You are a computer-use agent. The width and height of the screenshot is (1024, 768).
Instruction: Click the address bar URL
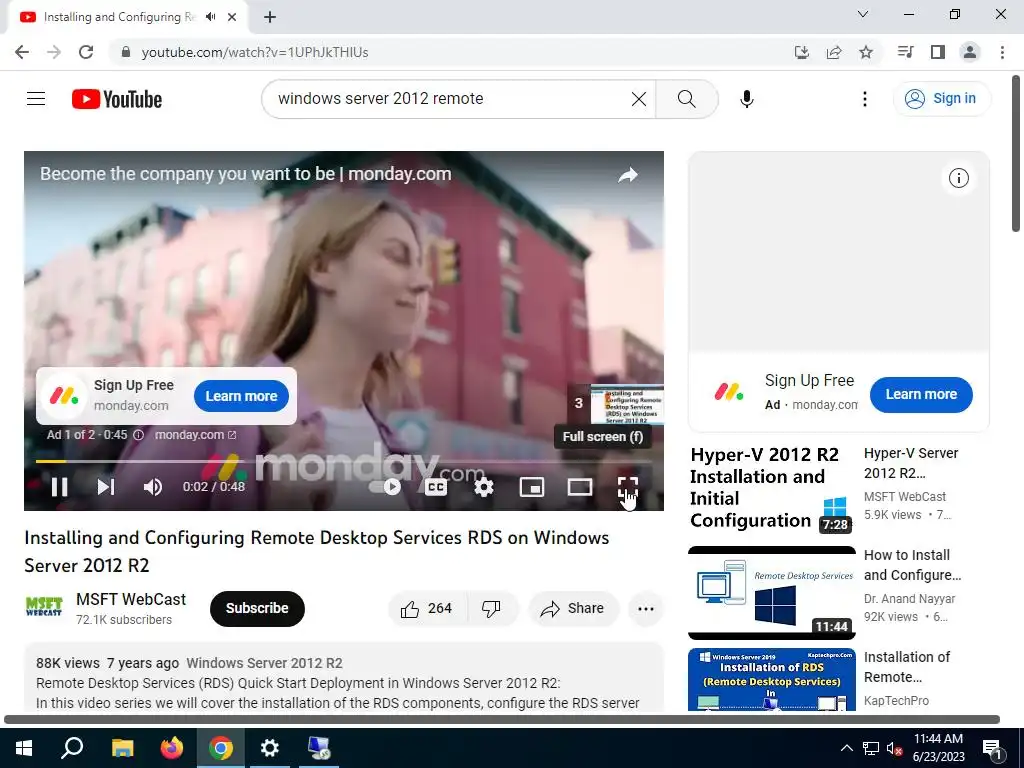(255, 52)
